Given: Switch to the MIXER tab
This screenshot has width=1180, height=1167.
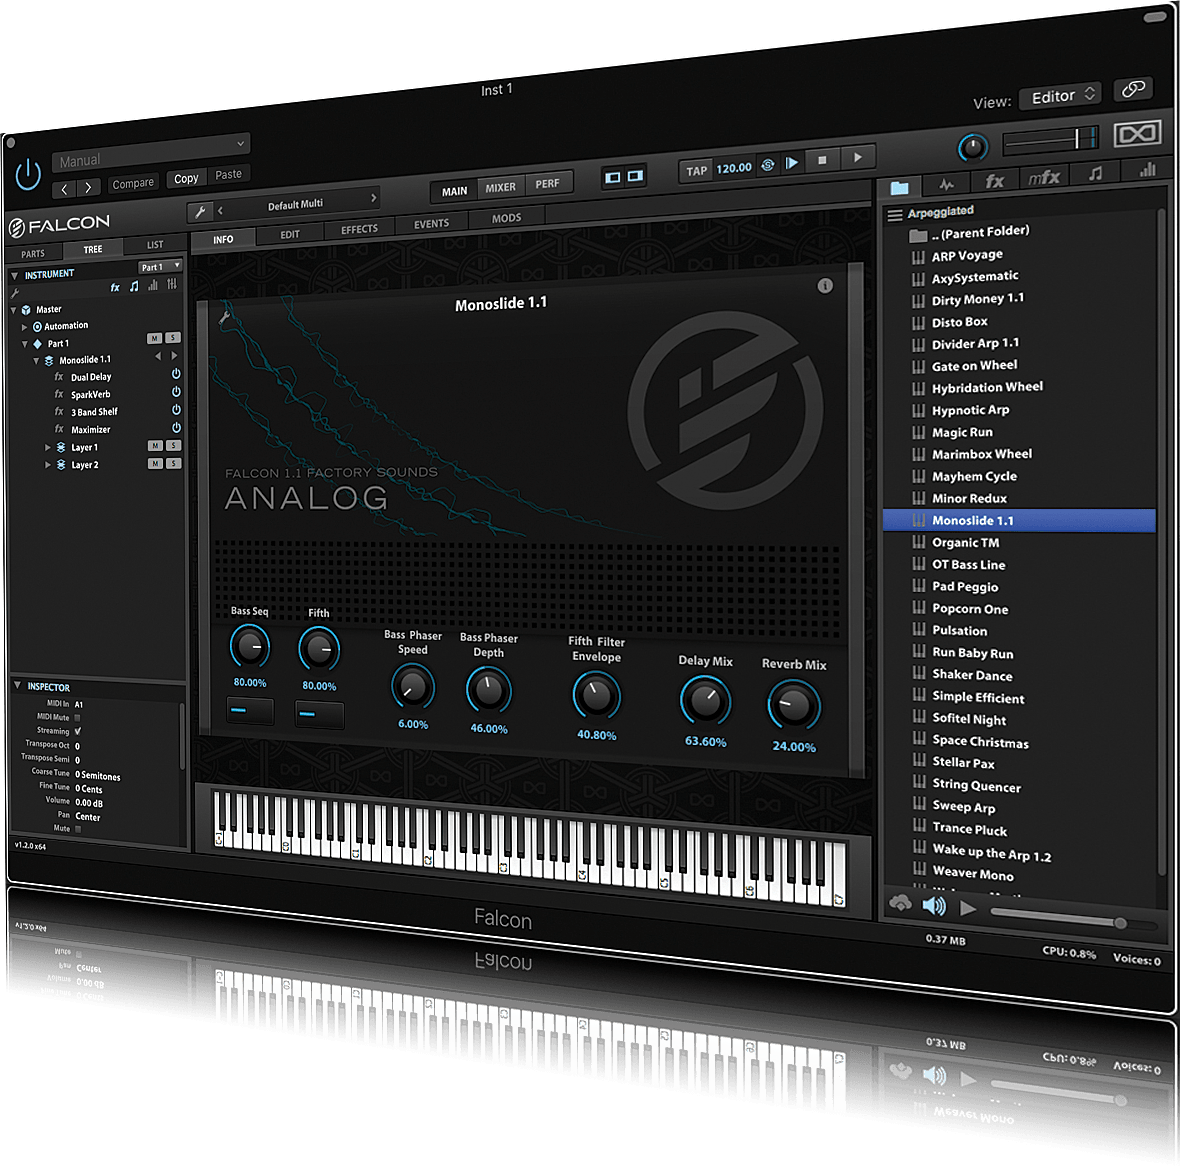Looking at the screenshot, I should pos(500,187).
